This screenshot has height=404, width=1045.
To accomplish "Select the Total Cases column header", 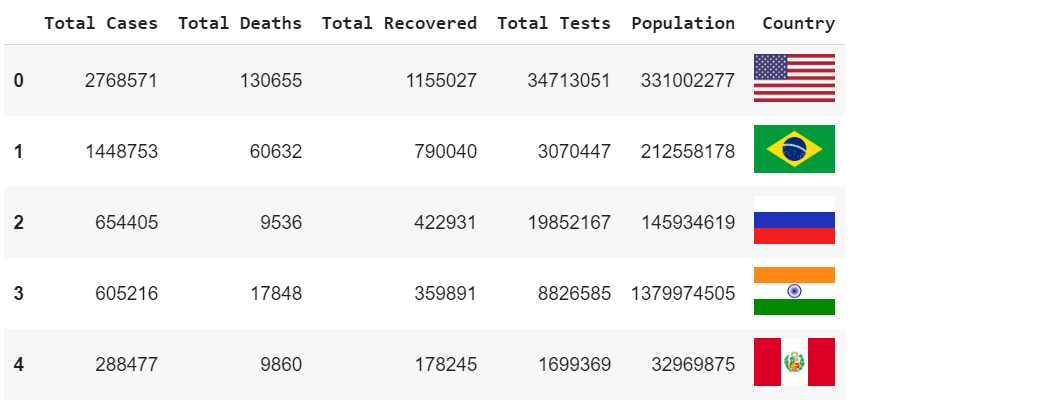I will (101, 24).
